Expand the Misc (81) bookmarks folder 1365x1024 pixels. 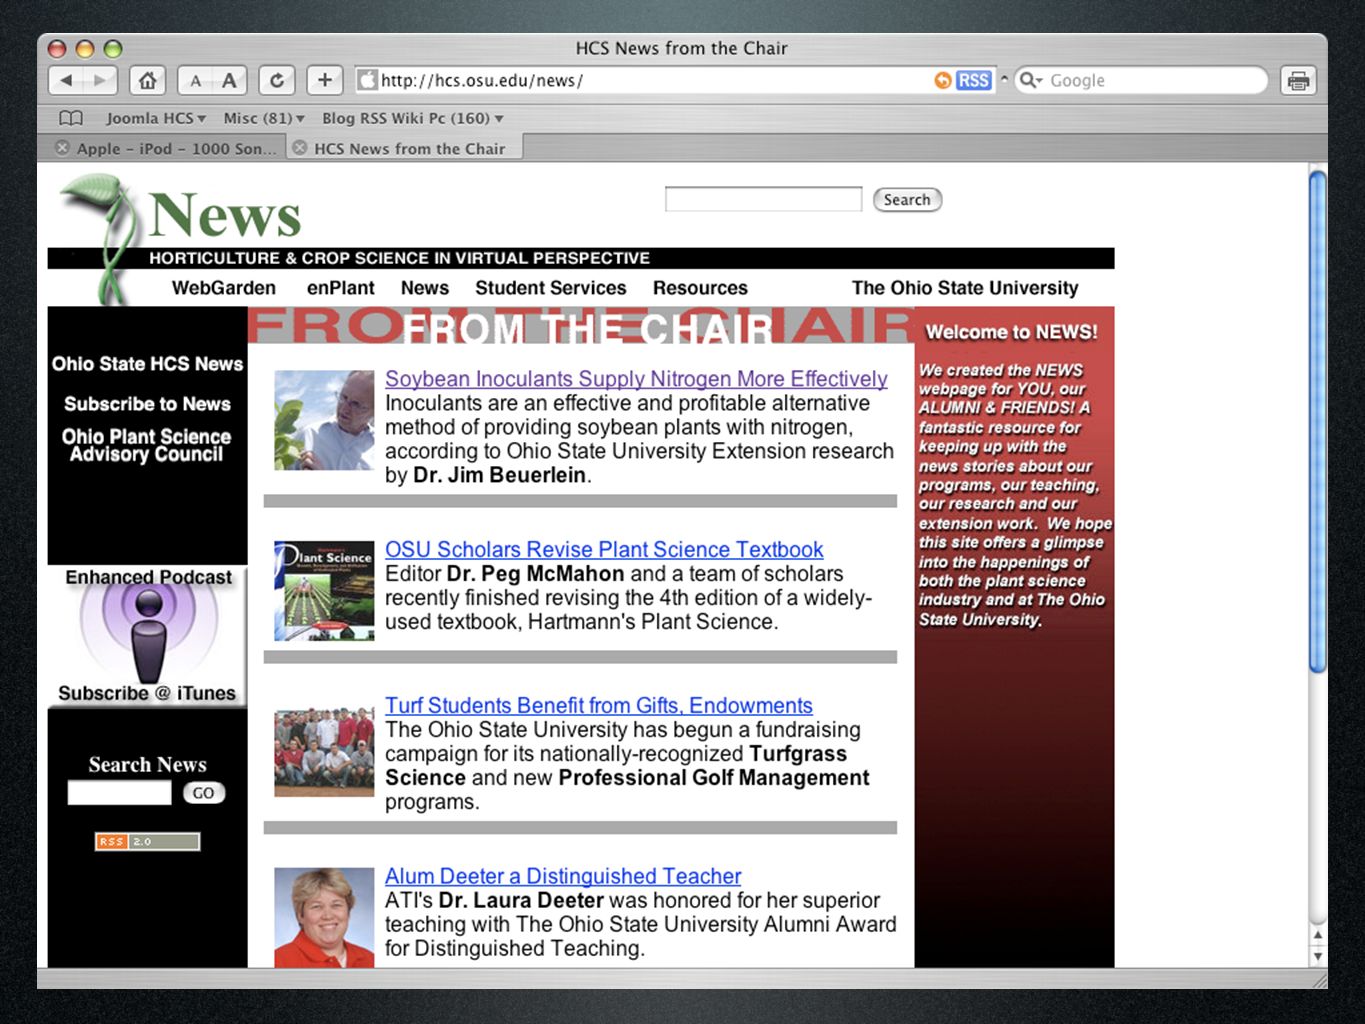click(264, 118)
